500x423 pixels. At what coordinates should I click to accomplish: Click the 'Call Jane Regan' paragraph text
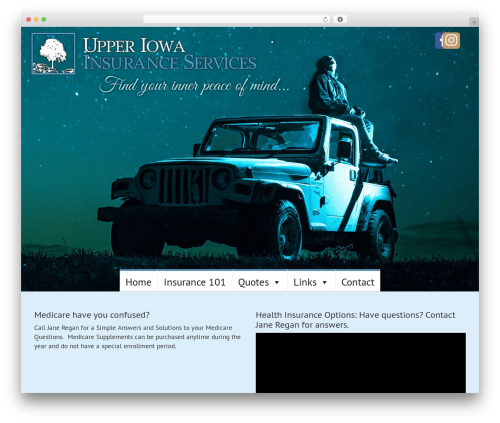pos(137,337)
